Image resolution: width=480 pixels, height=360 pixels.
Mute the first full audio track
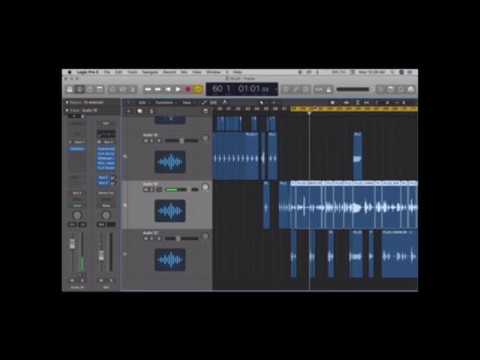[x=146, y=141]
